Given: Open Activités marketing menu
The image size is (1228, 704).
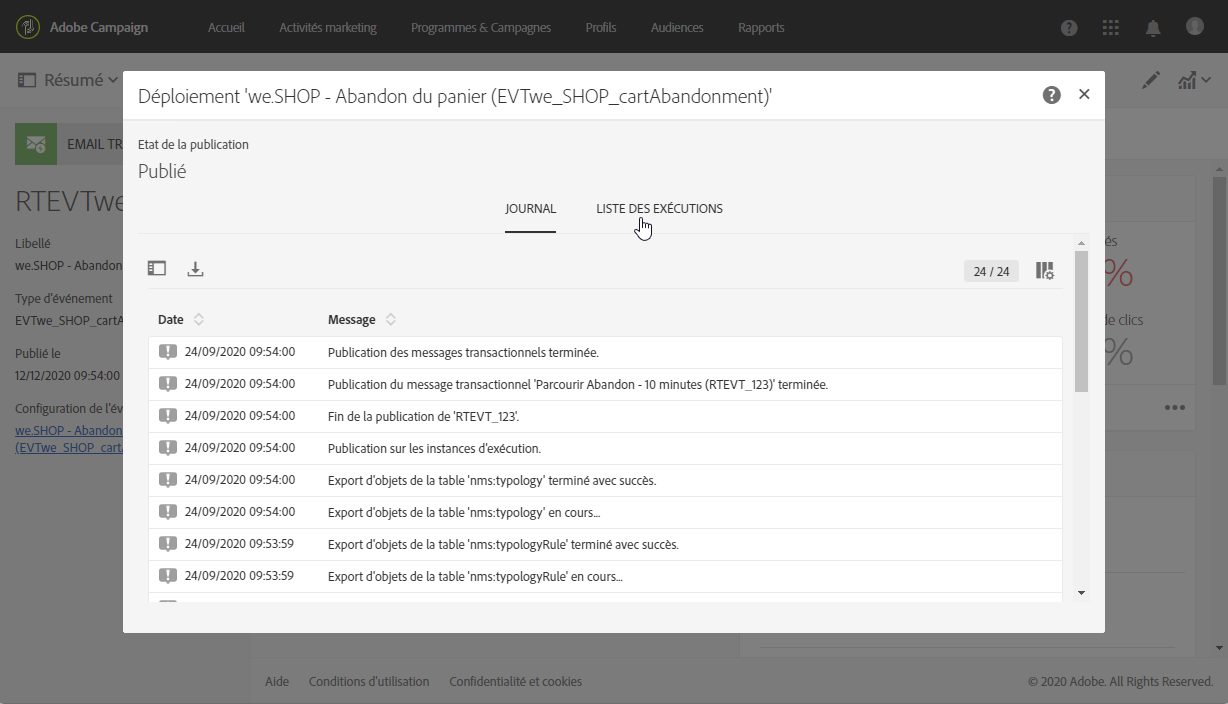Looking at the screenshot, I should coord(328,27).
